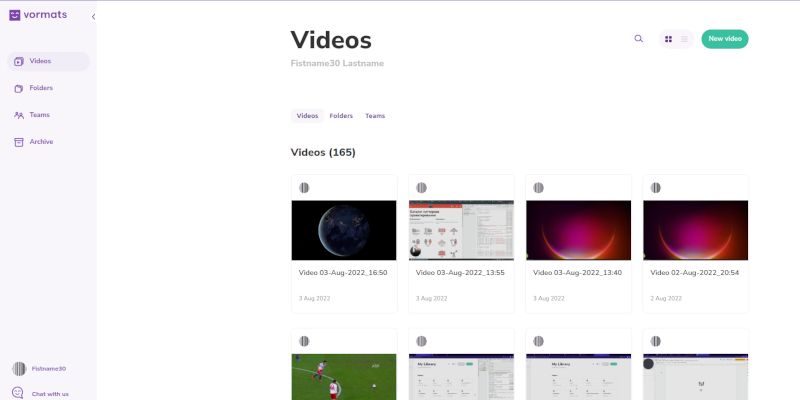
Task: Open the Chat with us icon
Action: tap(18, 393)
